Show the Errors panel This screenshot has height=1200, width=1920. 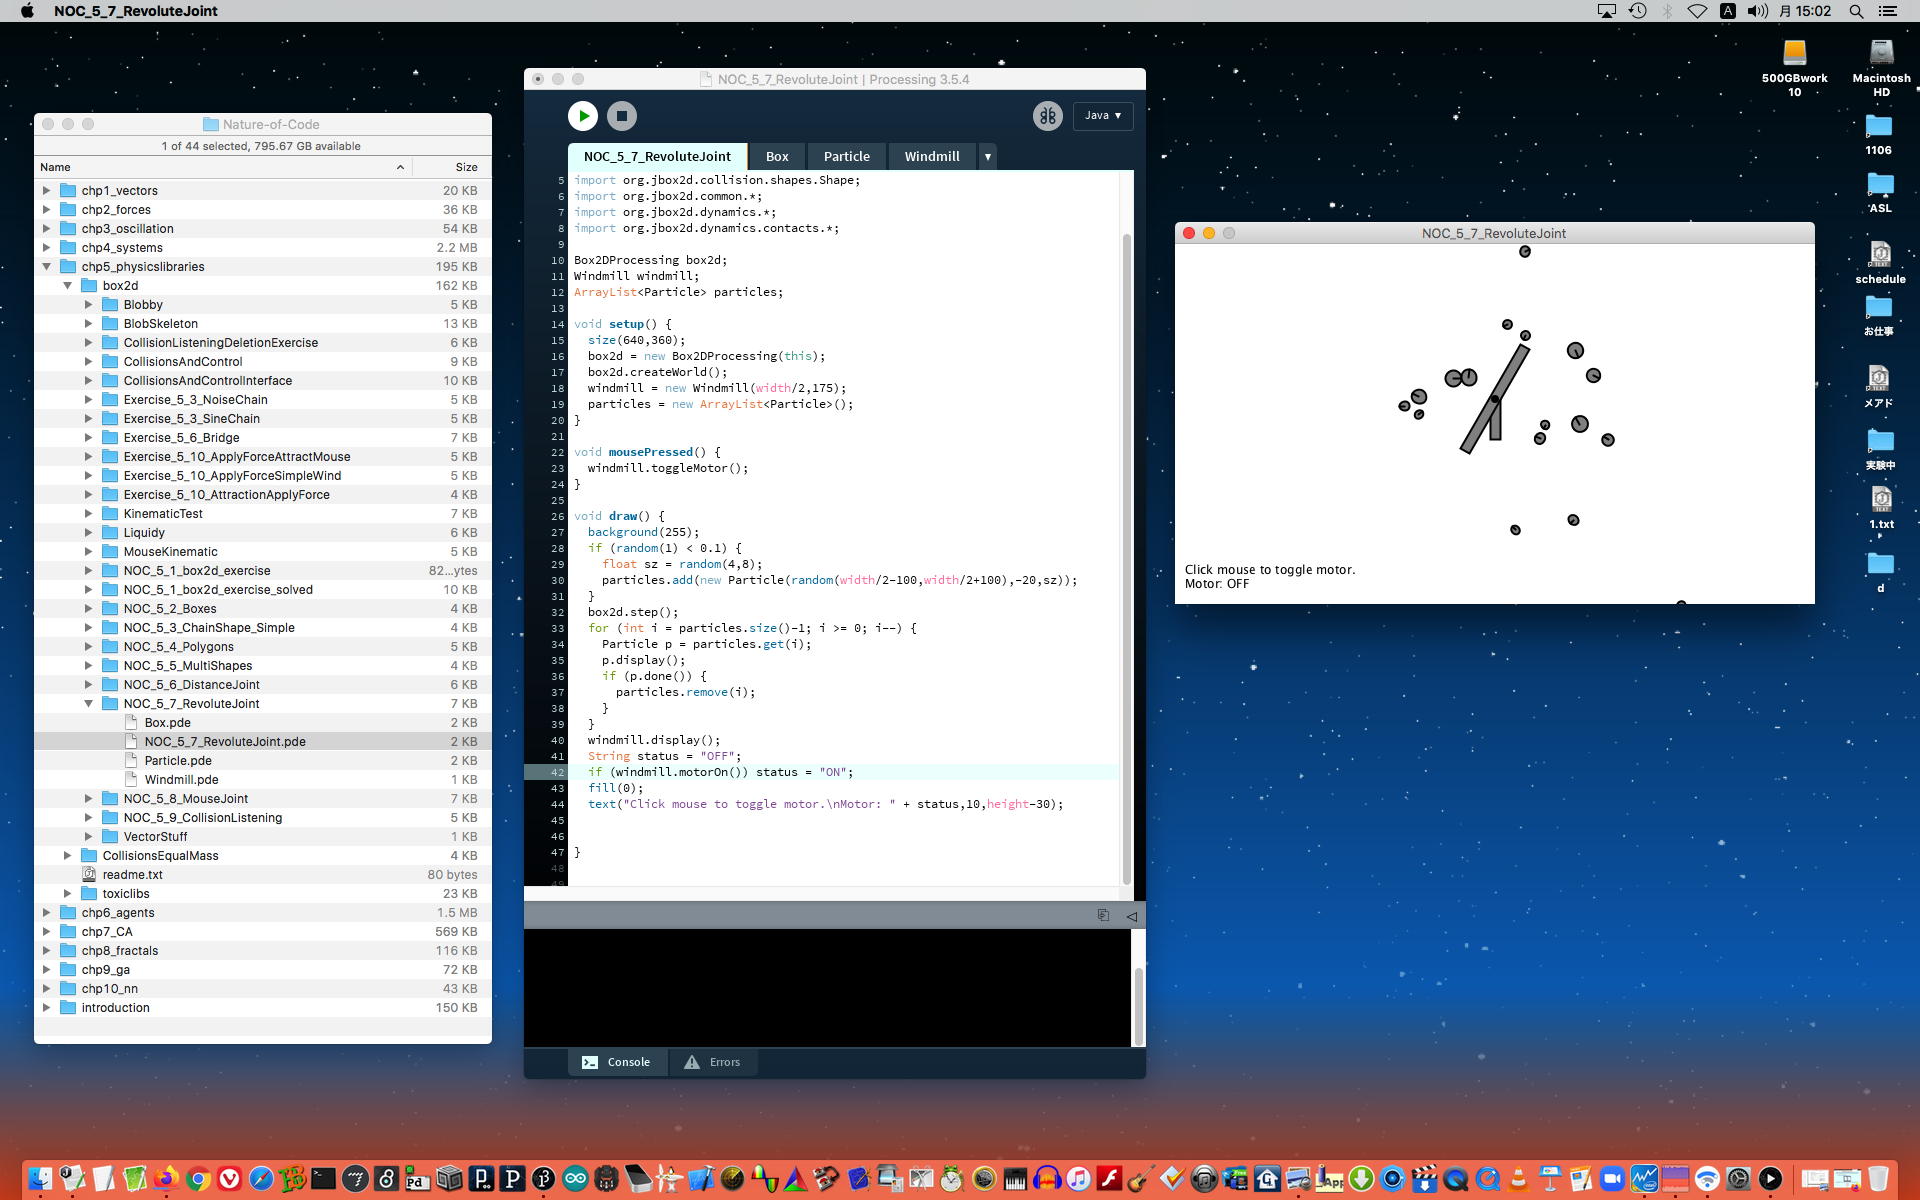[712, 1062]
